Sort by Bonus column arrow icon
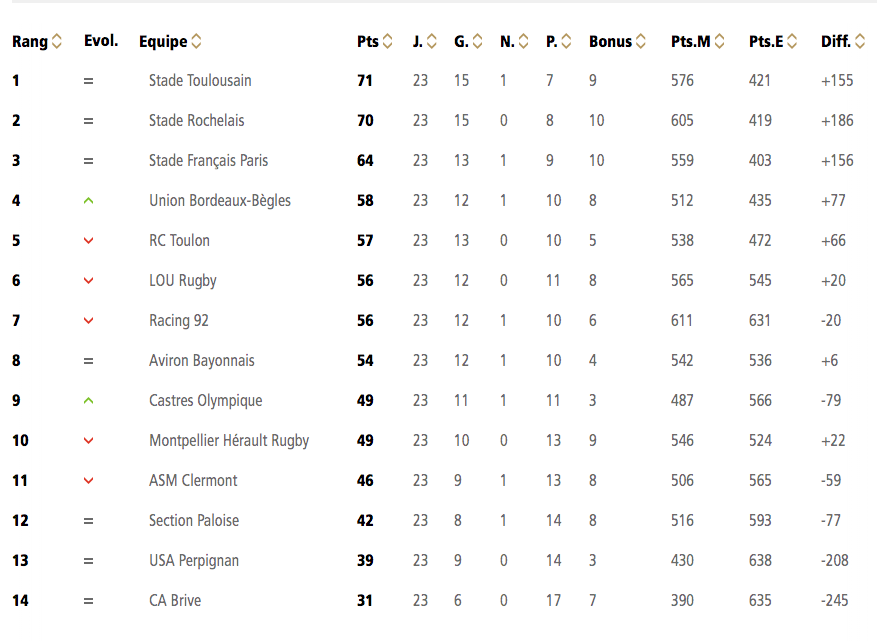 point(641,41)
